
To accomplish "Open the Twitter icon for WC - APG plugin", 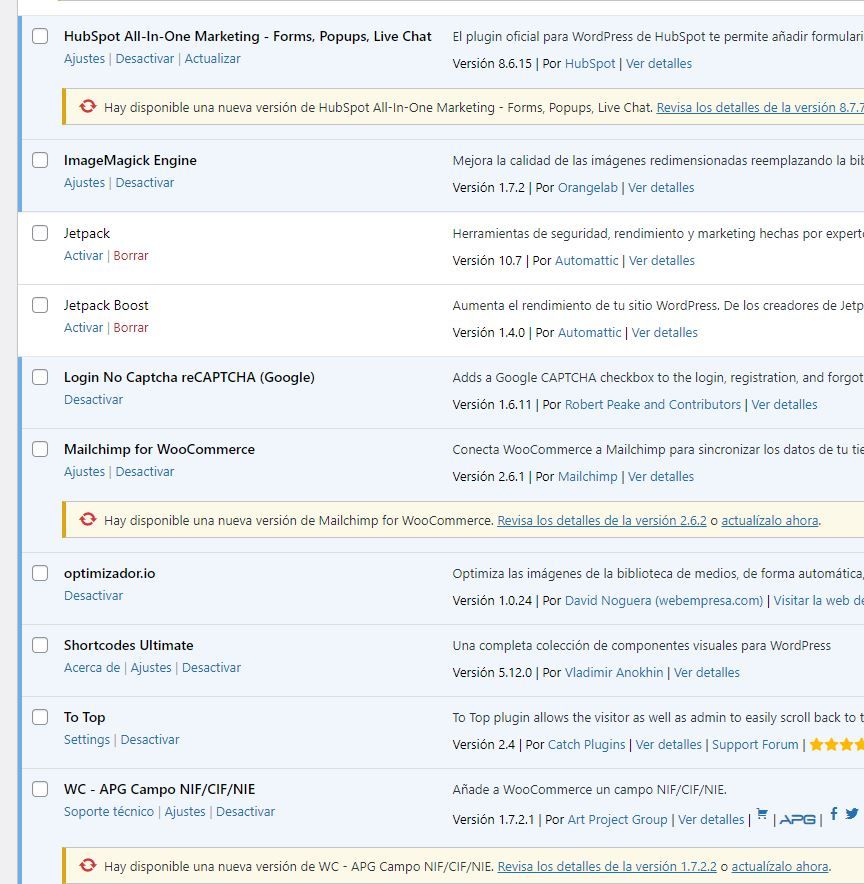I will [x=852, y=814].
